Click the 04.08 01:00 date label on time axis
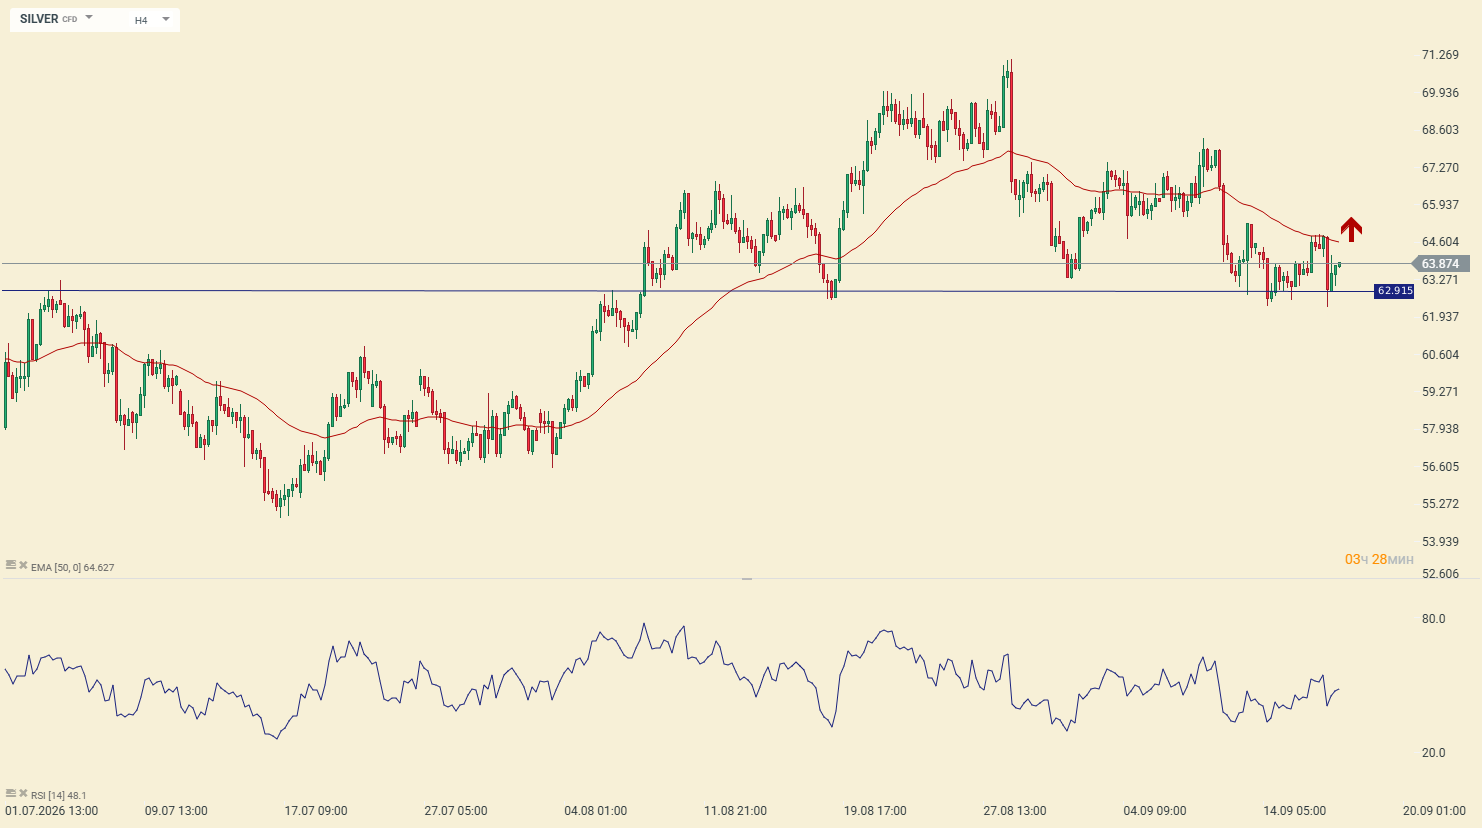Screen dimensions: 1482x828 [x=595, y=810]
